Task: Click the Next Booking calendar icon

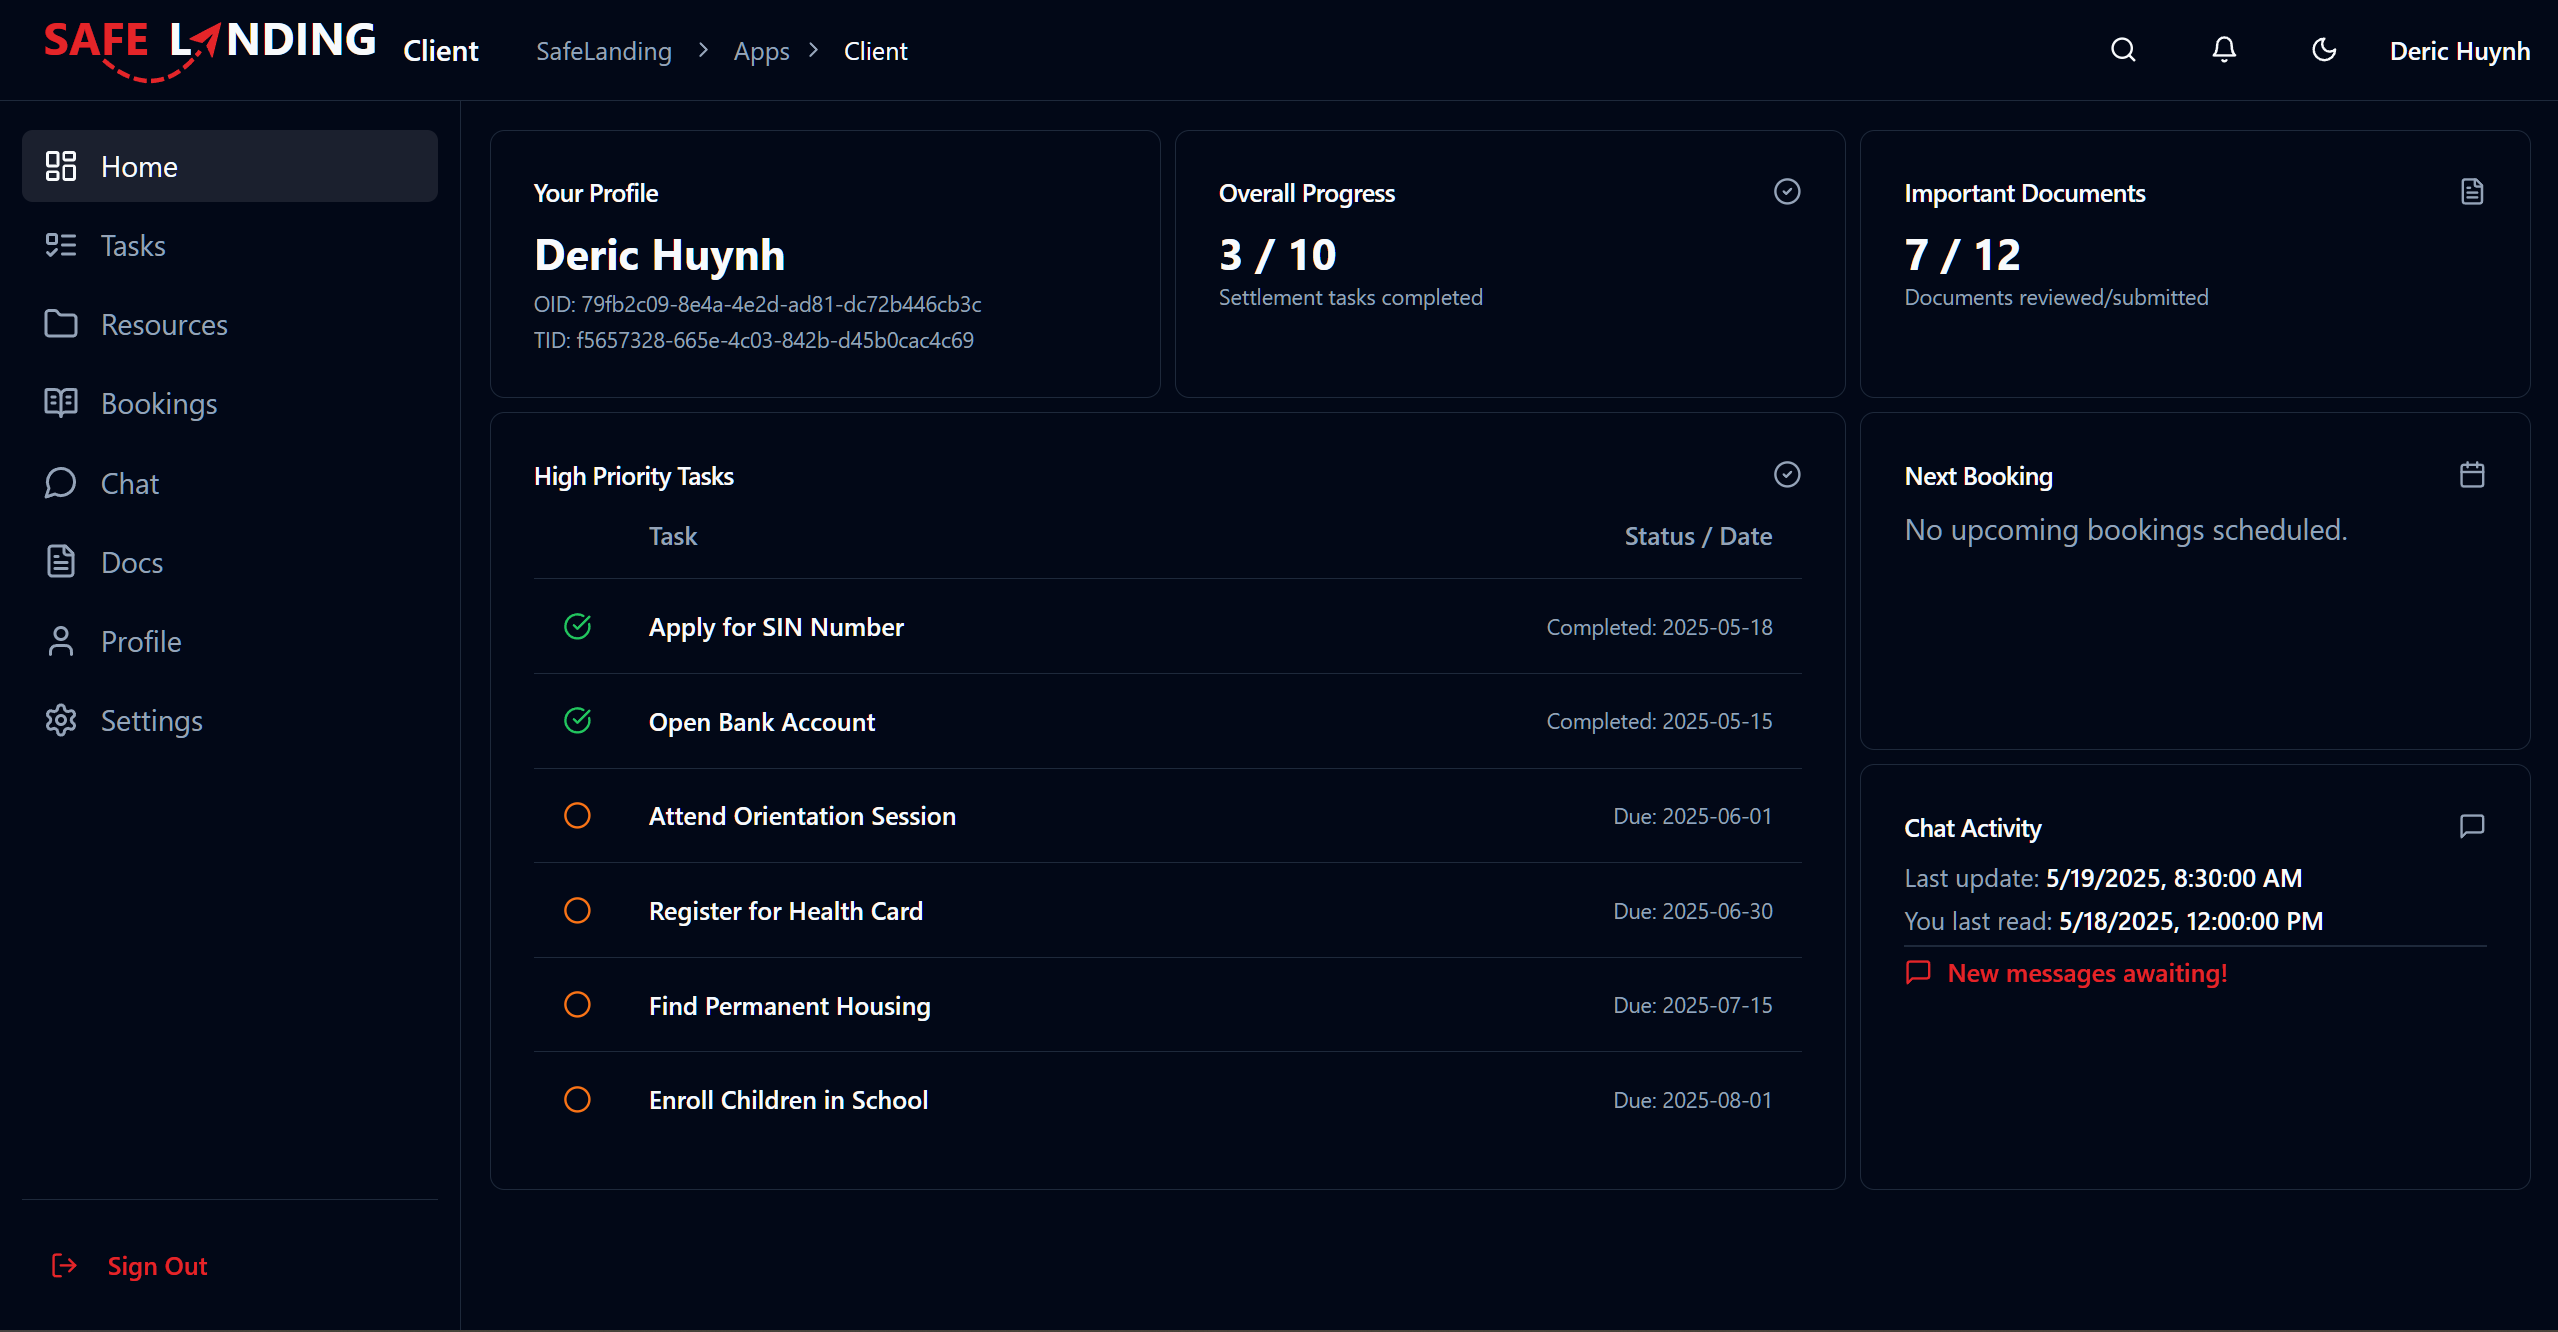Action: click(2472, 475)
